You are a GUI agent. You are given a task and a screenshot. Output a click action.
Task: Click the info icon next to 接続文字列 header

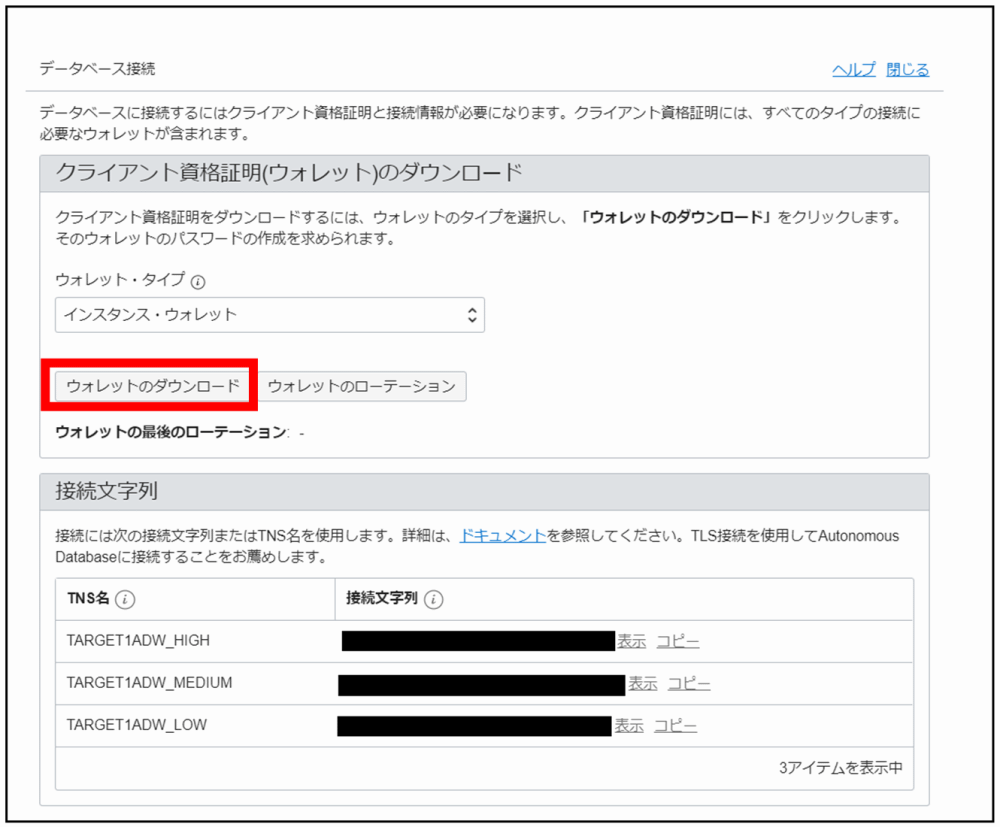[434, 599]
